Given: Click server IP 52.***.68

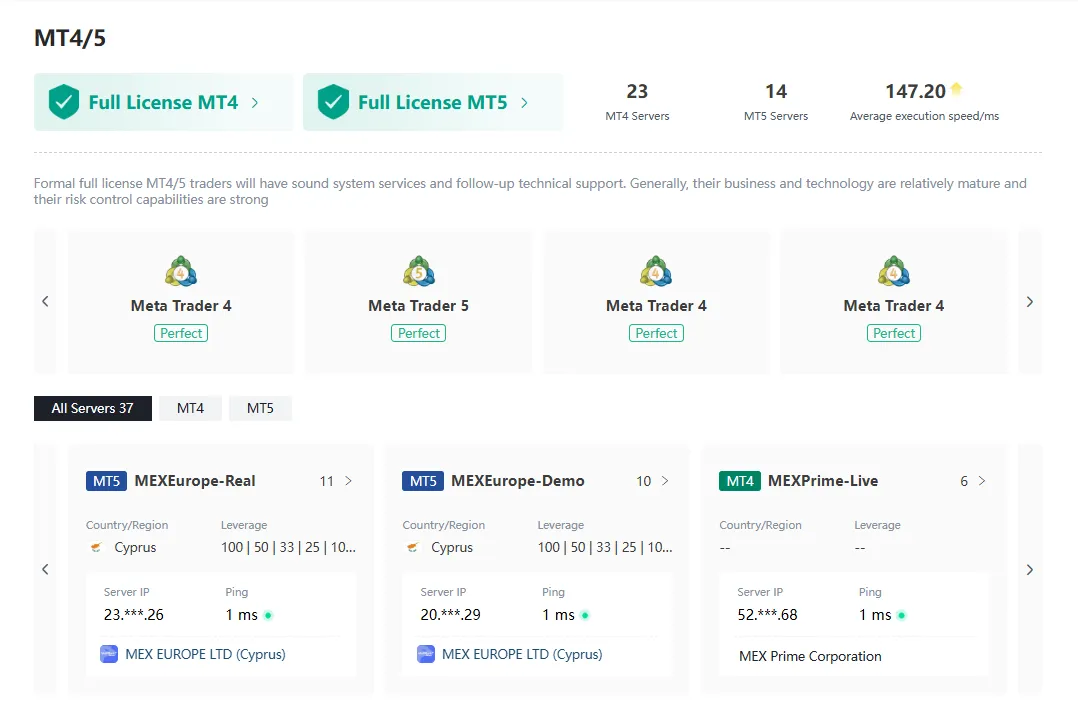Looking at the screenshot, I should click(x=767, y=615).
